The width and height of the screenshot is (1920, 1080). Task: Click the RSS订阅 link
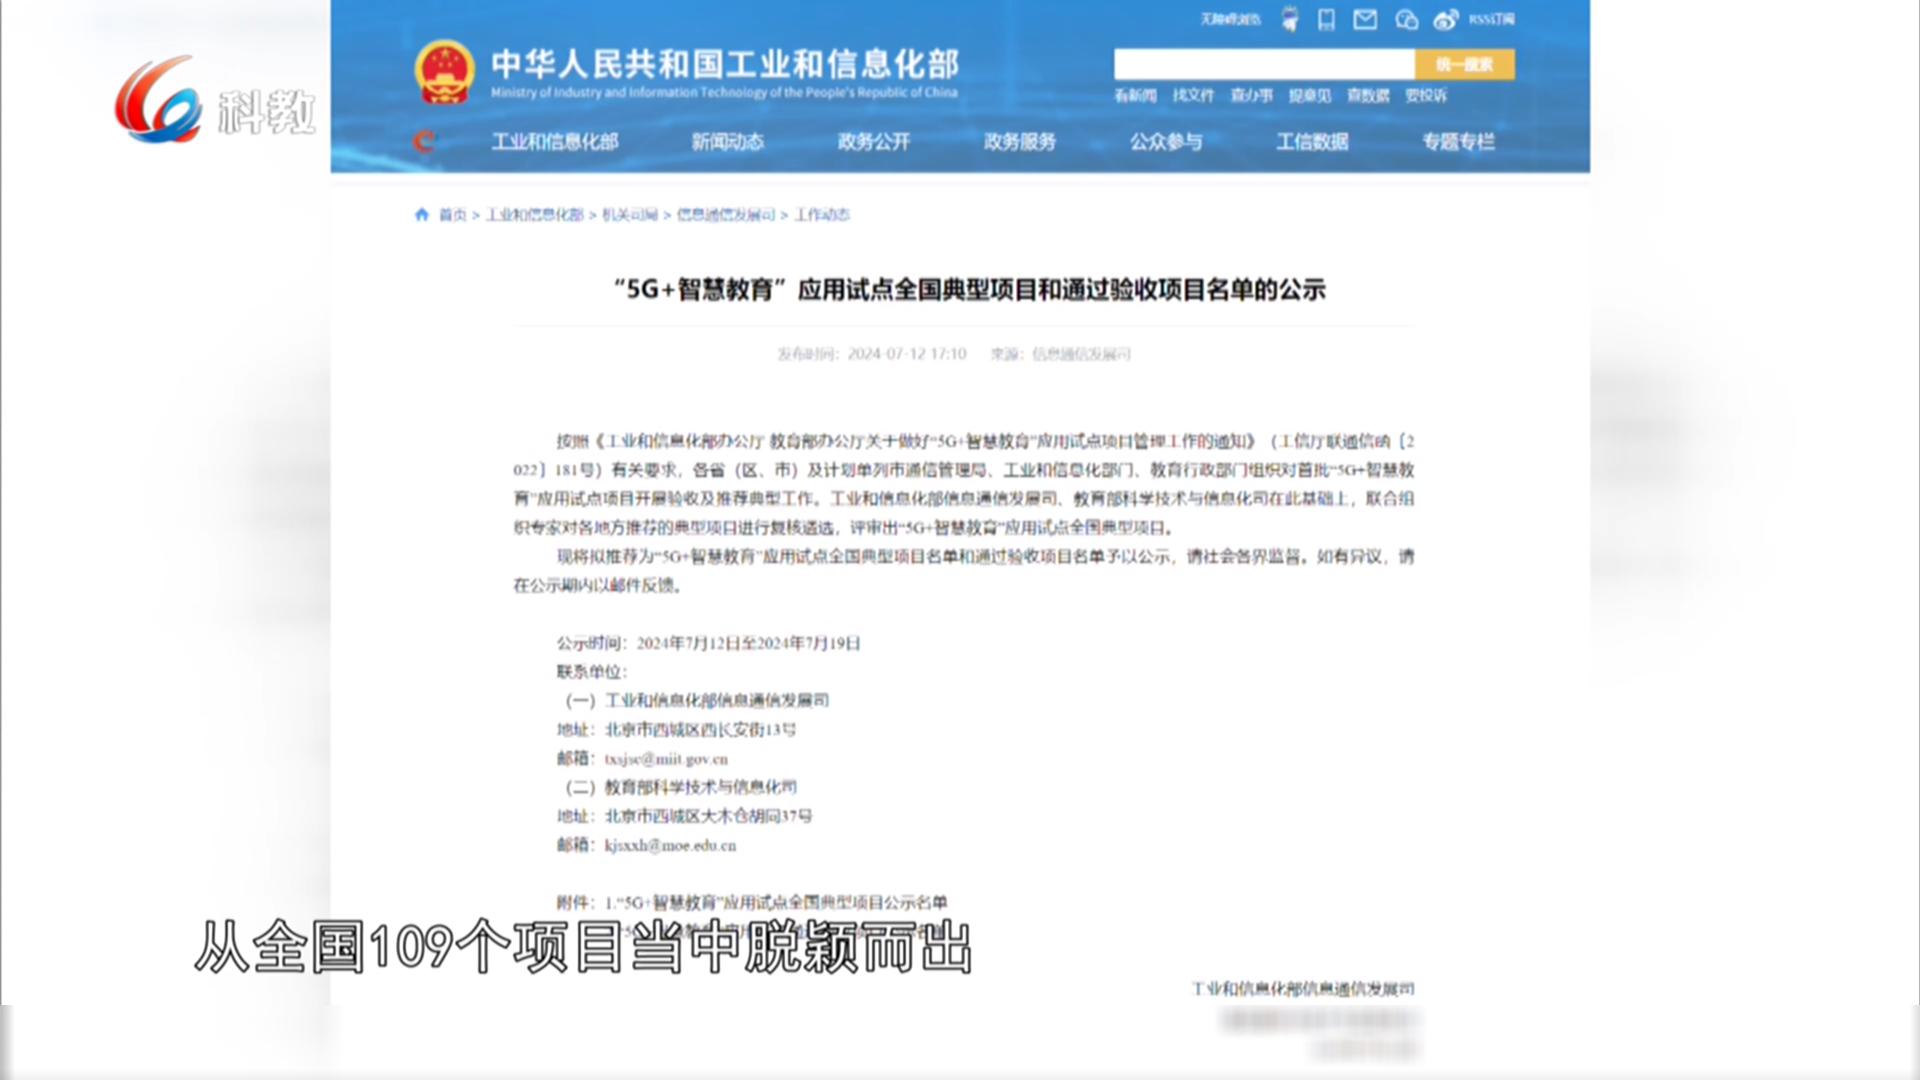pyautogui.click(x=1491, y=19)
